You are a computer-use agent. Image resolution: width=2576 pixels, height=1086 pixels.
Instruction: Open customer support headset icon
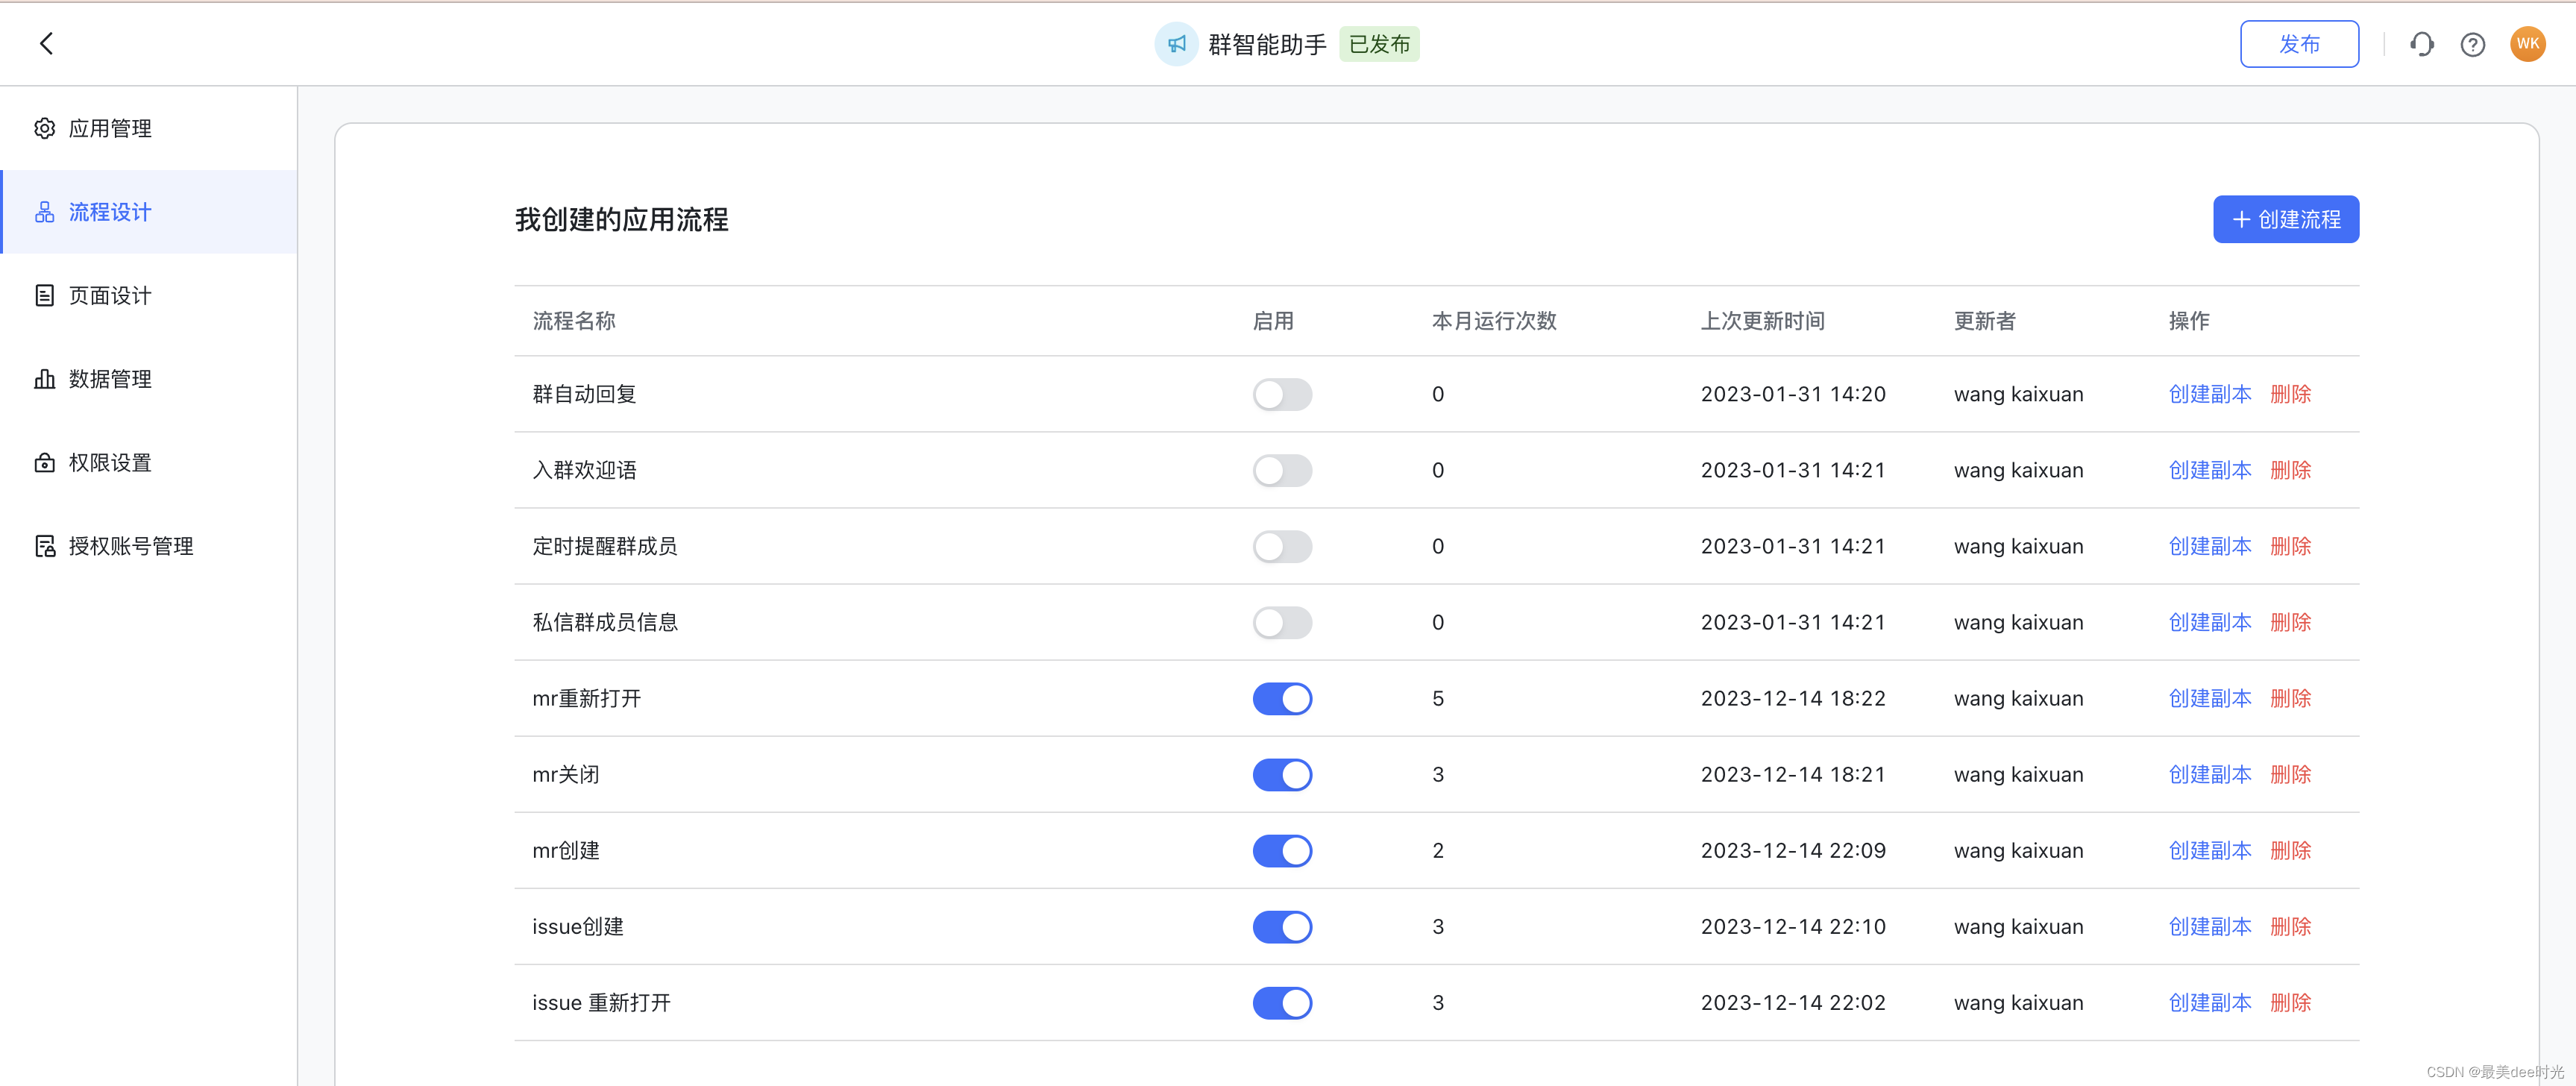2421,44
